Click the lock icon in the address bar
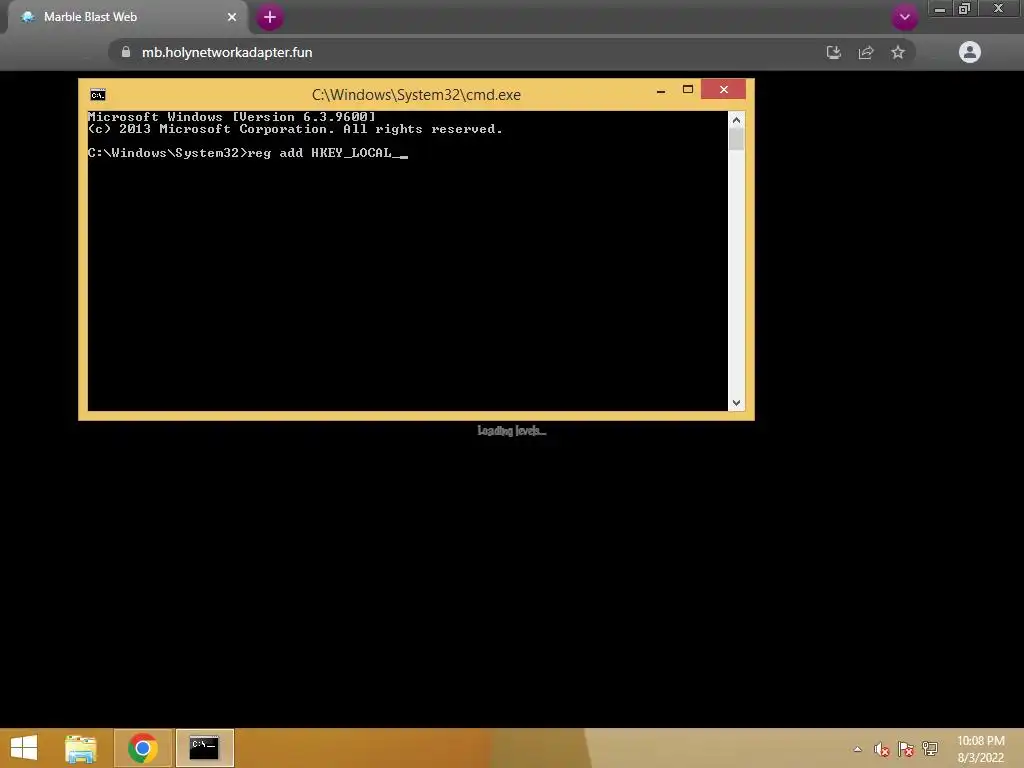Image resolution: width=1024 pixels, height=768 pixels. tap(126, 52)
